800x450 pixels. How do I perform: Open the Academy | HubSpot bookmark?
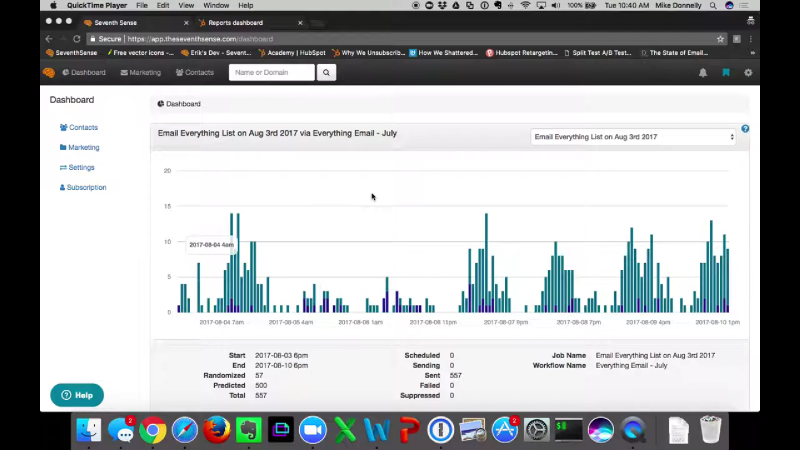pyautogui.click(x=295, y=53)
